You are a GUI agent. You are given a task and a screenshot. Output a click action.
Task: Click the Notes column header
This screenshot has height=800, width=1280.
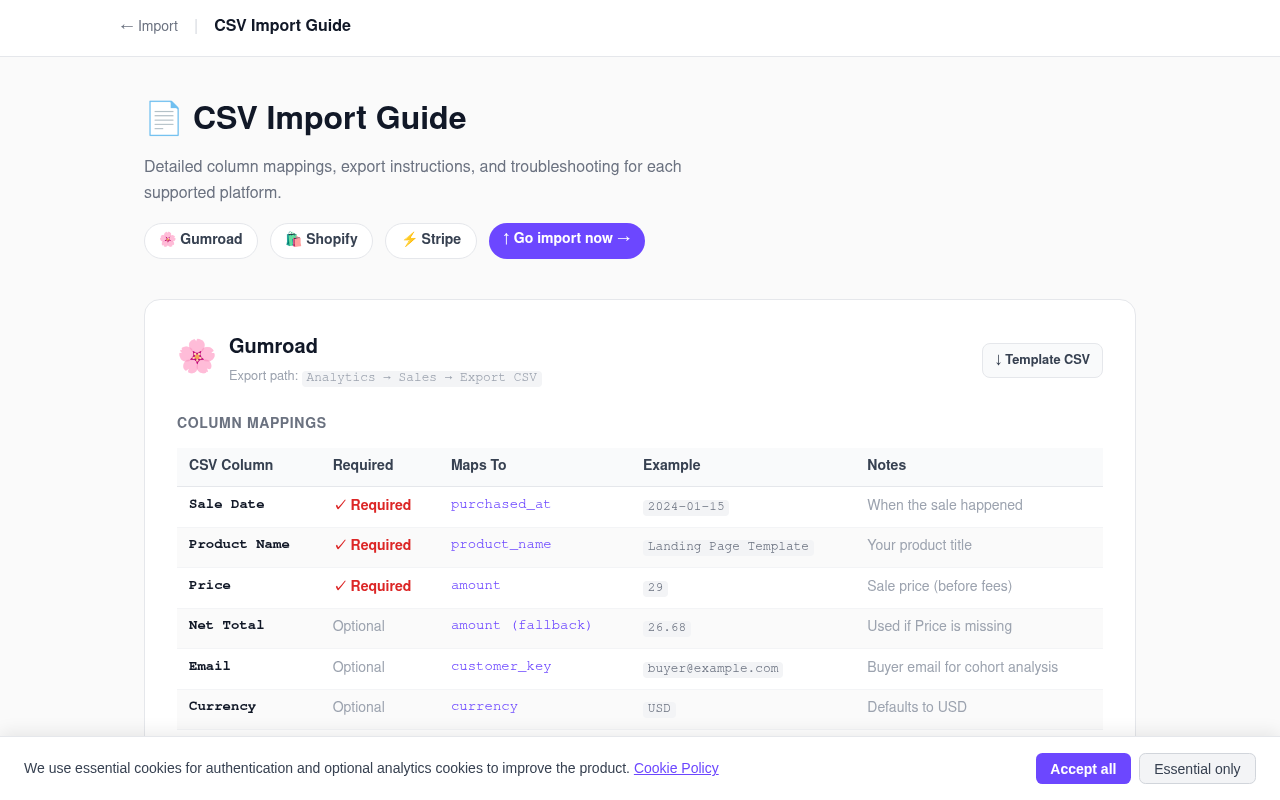(887, 465)
